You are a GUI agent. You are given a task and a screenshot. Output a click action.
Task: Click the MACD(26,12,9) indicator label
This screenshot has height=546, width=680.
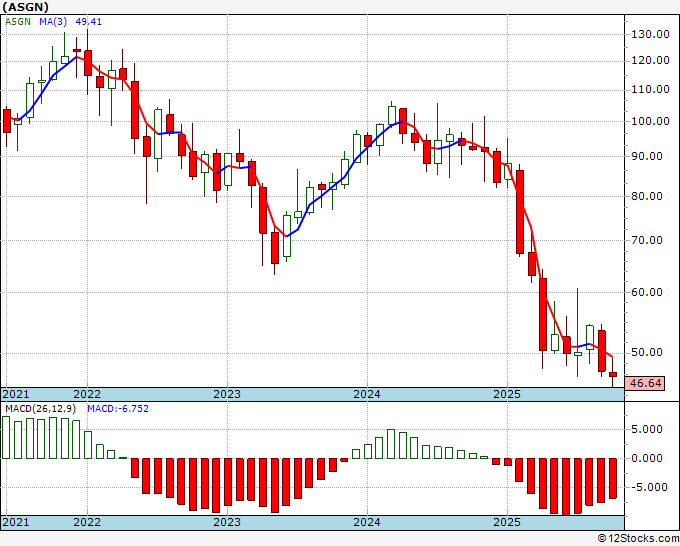pyautogui.click(x=40, y=409)
